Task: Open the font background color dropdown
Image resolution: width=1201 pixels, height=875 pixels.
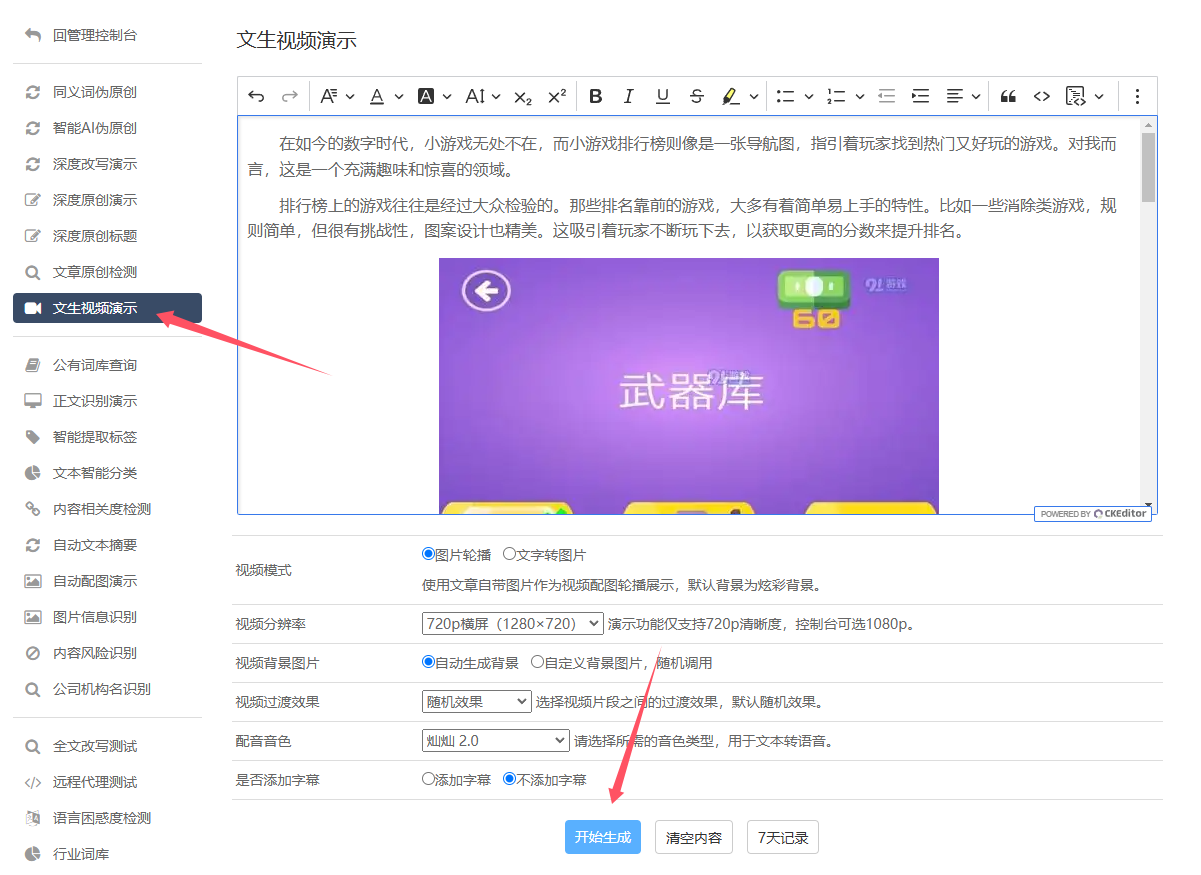Action: coord(433,96)
